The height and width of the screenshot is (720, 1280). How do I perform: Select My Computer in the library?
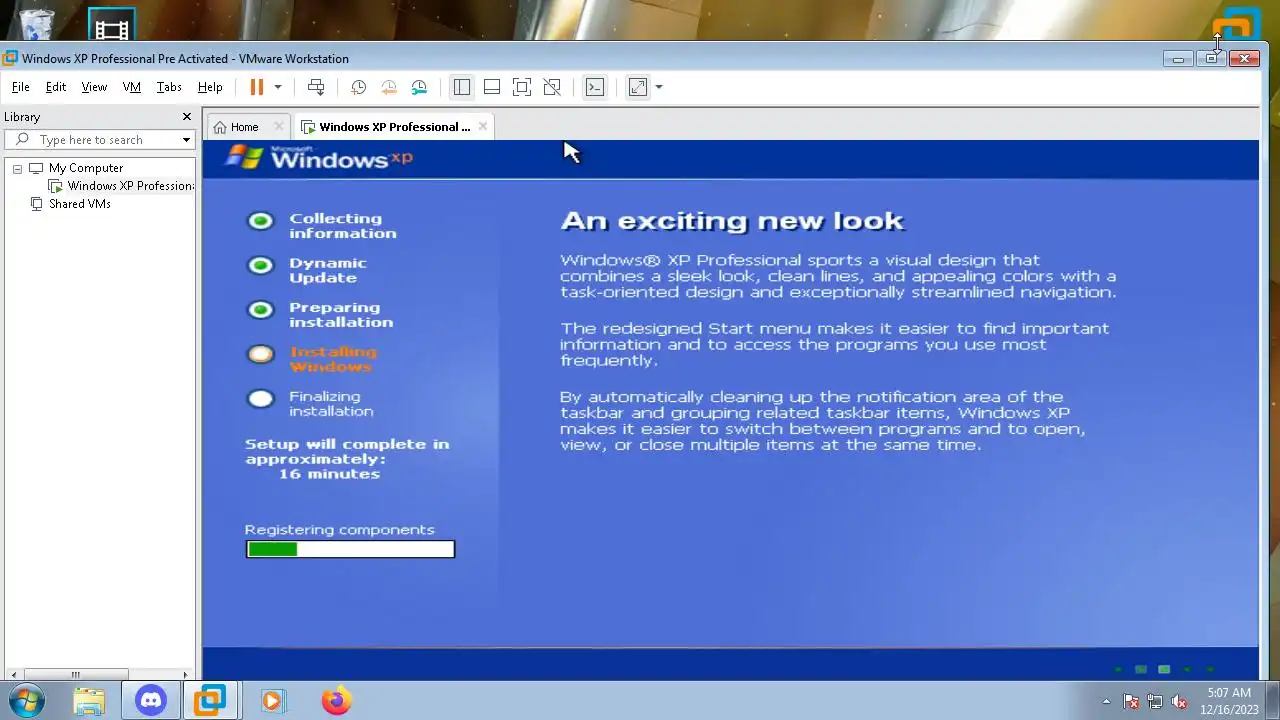click(x=86, y=168)
